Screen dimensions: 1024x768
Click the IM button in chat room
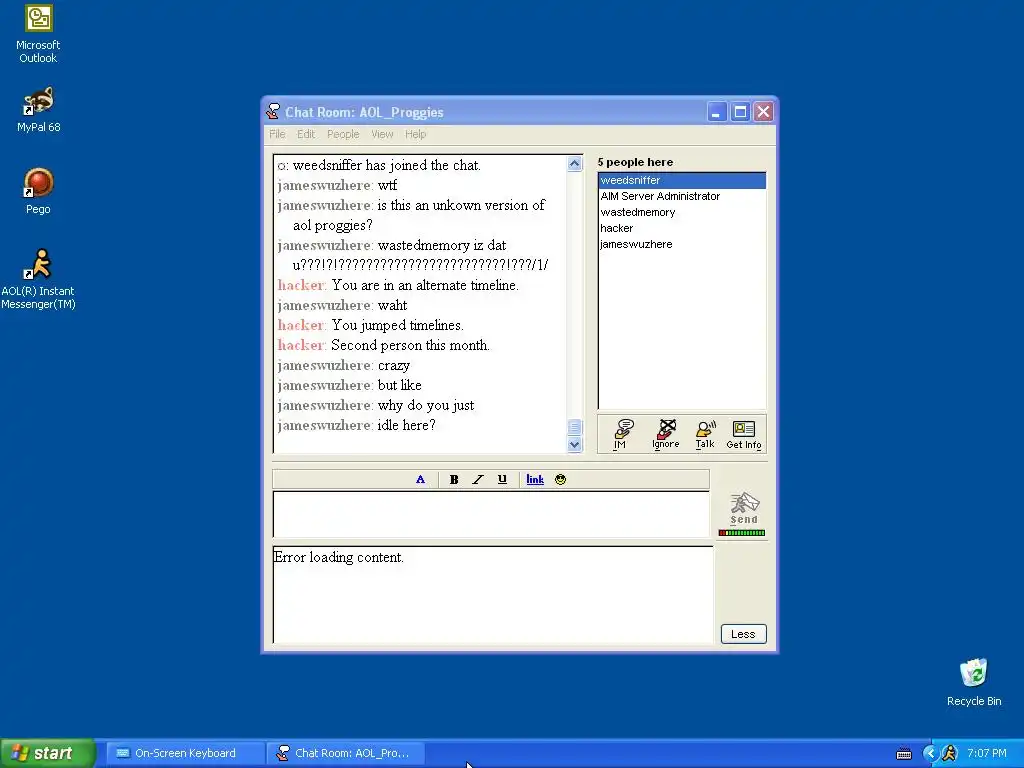click(622, 434)
